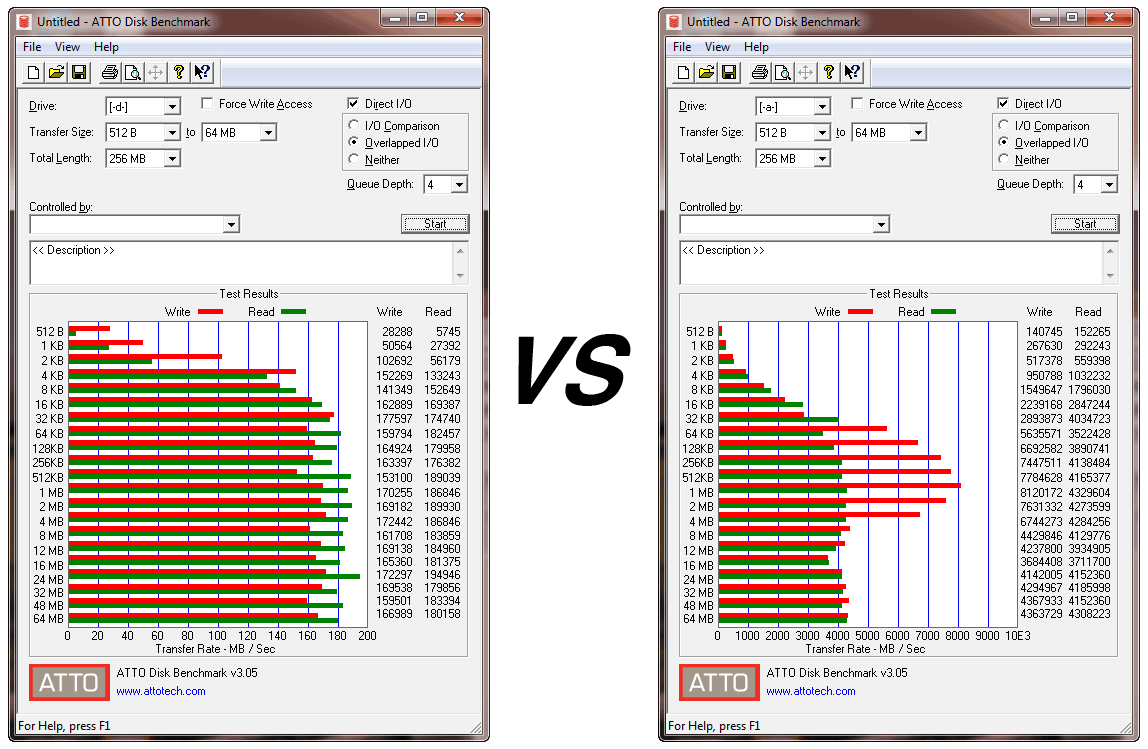Screen dimensions: 1148x749
Task: Click Start button in left window
Action: [435, 224]
